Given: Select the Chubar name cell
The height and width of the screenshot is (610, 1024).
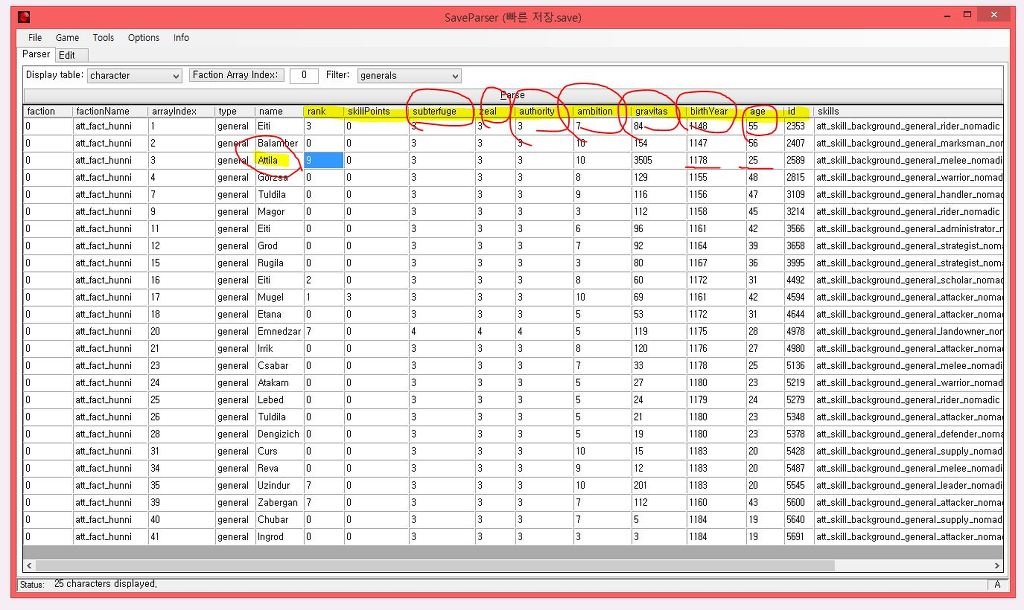Looking at the screenshot, I should tap(279, 519).
